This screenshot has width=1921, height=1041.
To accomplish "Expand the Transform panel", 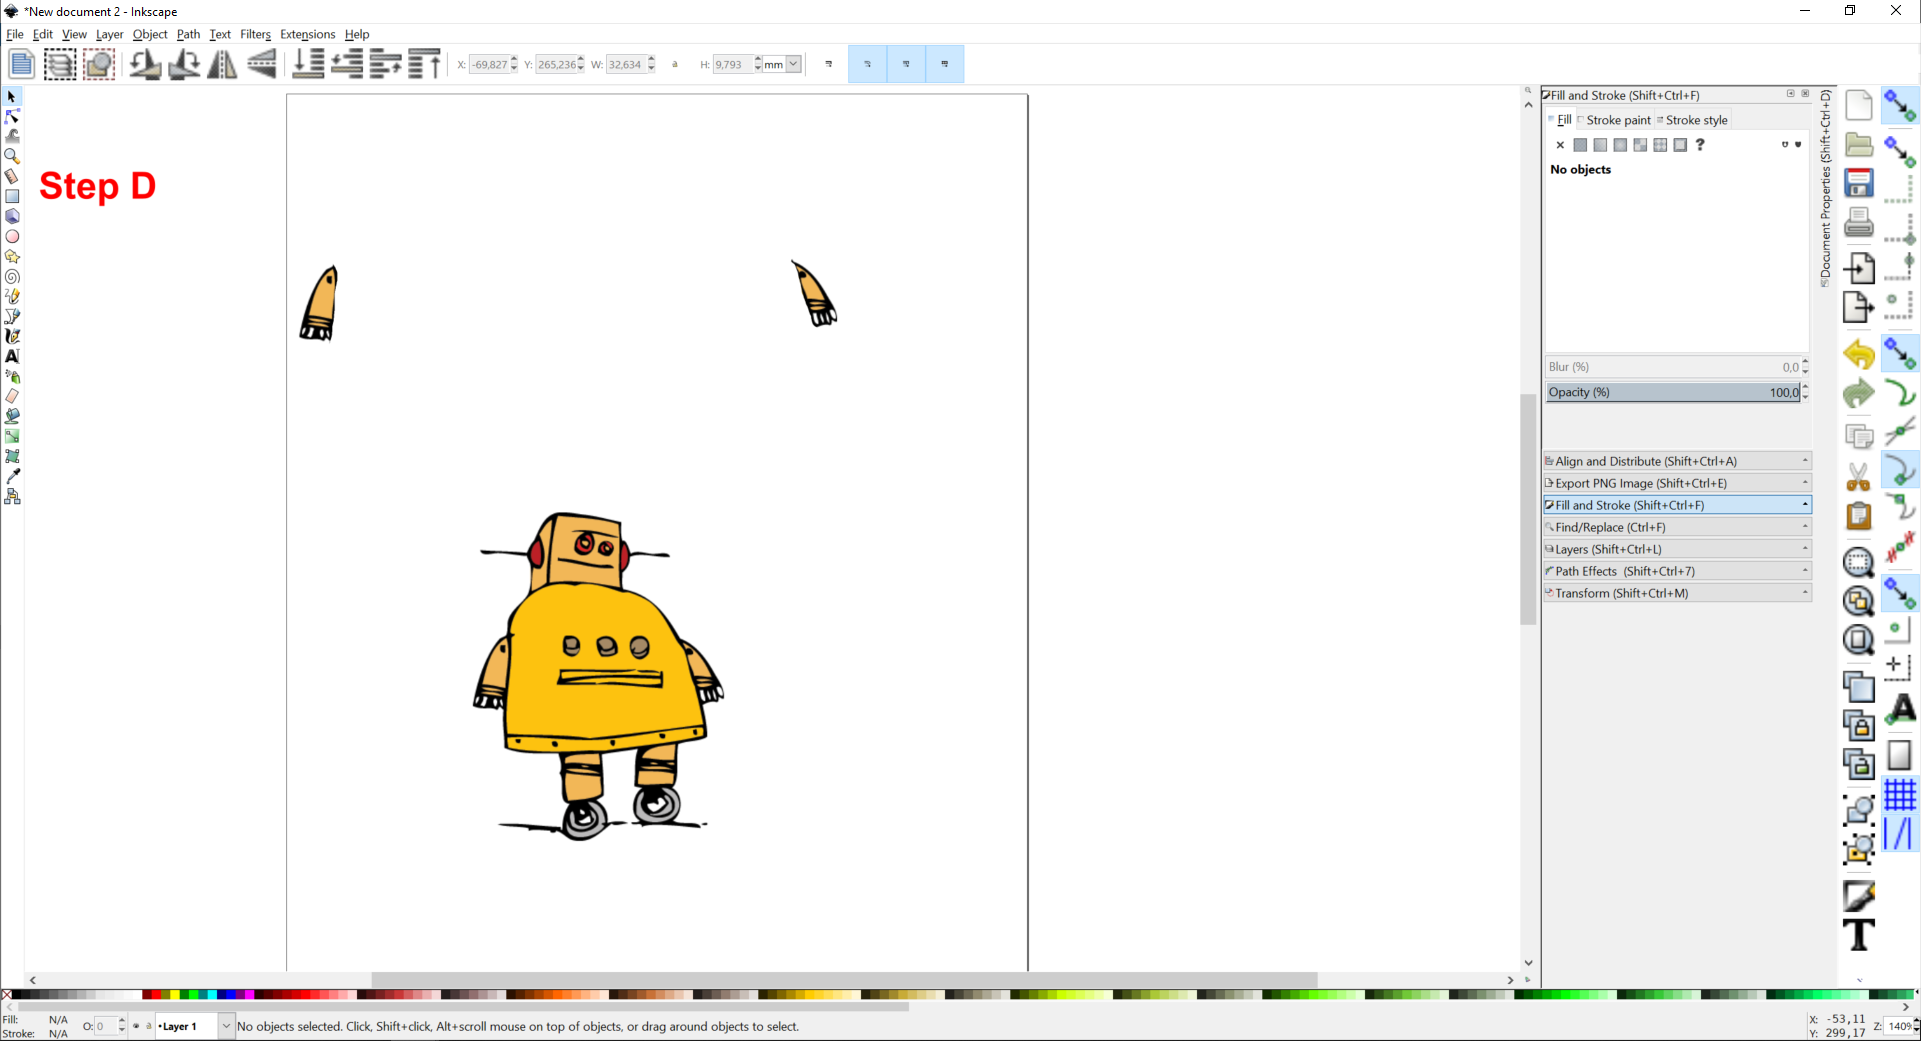I will tap(1677, 593).
